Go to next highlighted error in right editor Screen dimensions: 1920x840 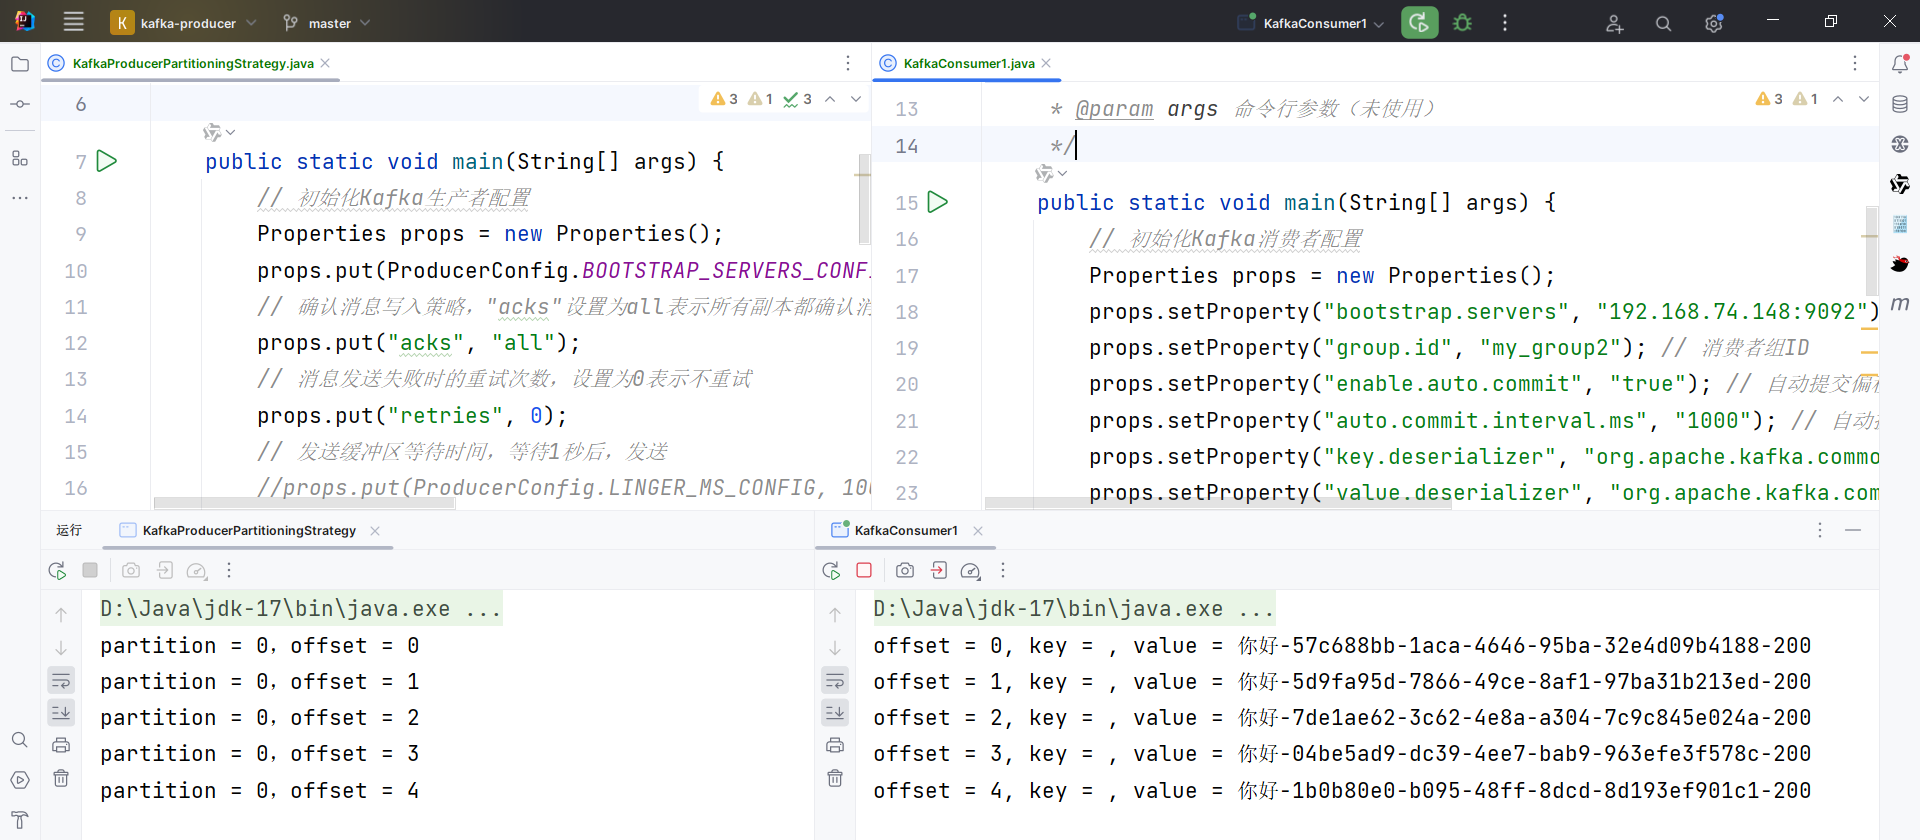click(1864, 99)
